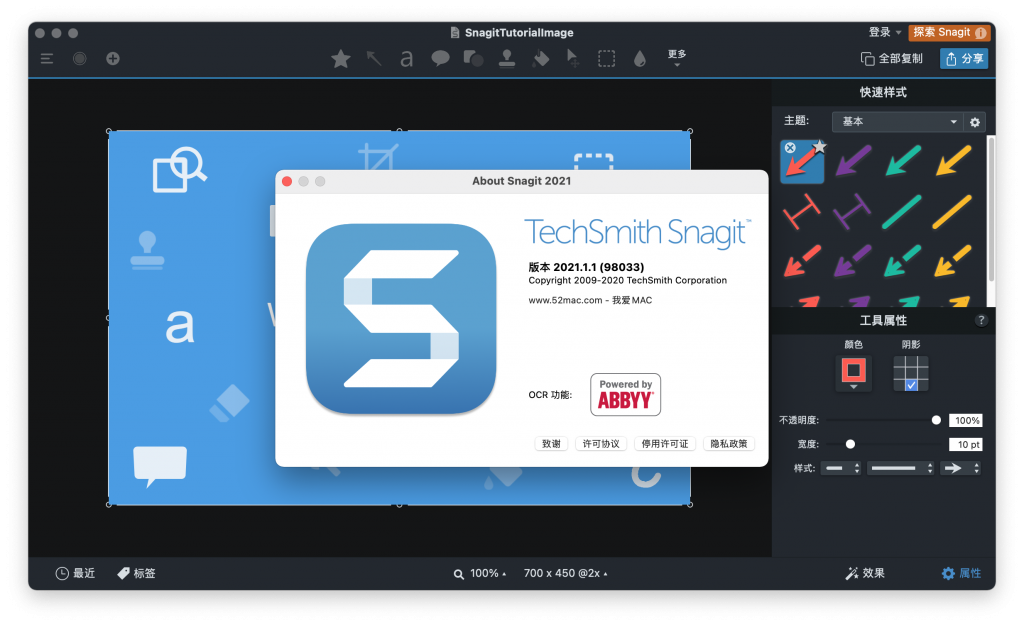Open the arrow start style dropdown
Screen dimensions: 1024x625
pos(841,468)
